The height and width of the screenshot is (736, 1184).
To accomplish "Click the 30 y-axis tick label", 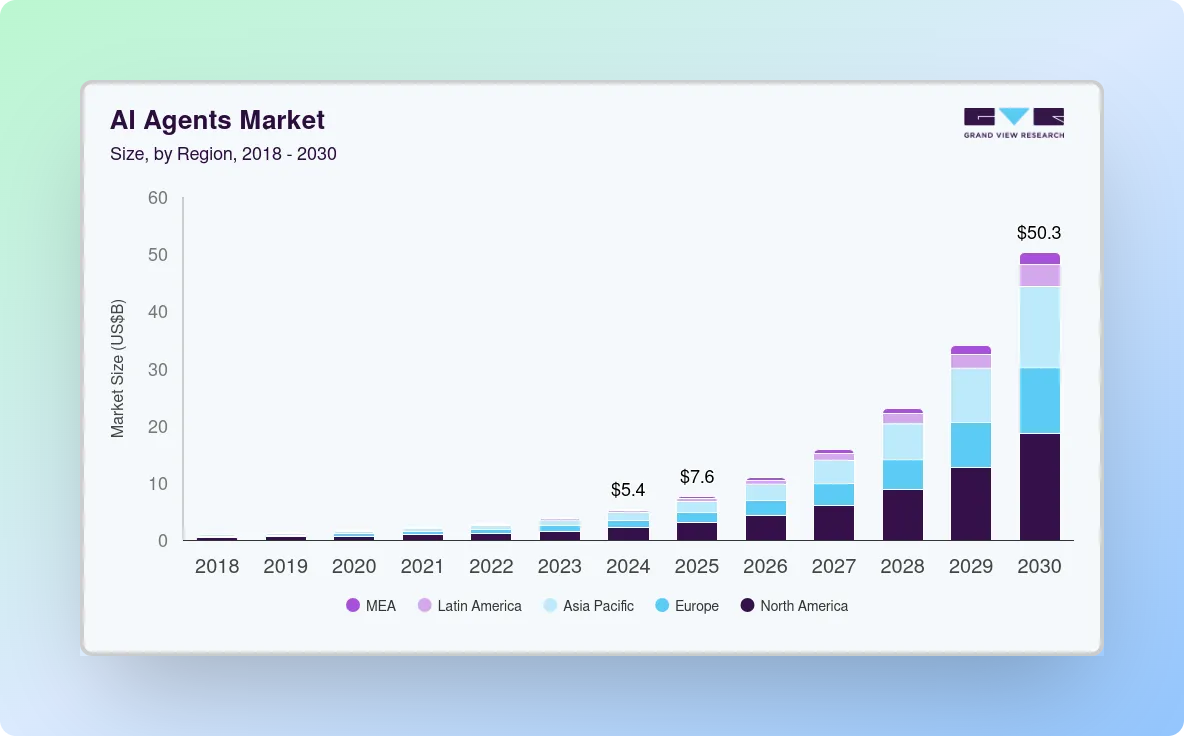I will 158,369.
